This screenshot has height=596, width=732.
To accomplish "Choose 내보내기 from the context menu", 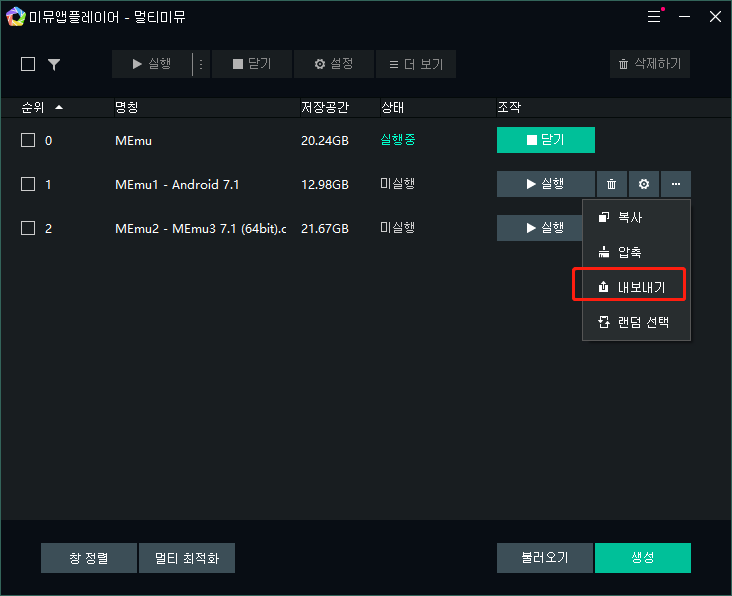I will click(636, 287).
